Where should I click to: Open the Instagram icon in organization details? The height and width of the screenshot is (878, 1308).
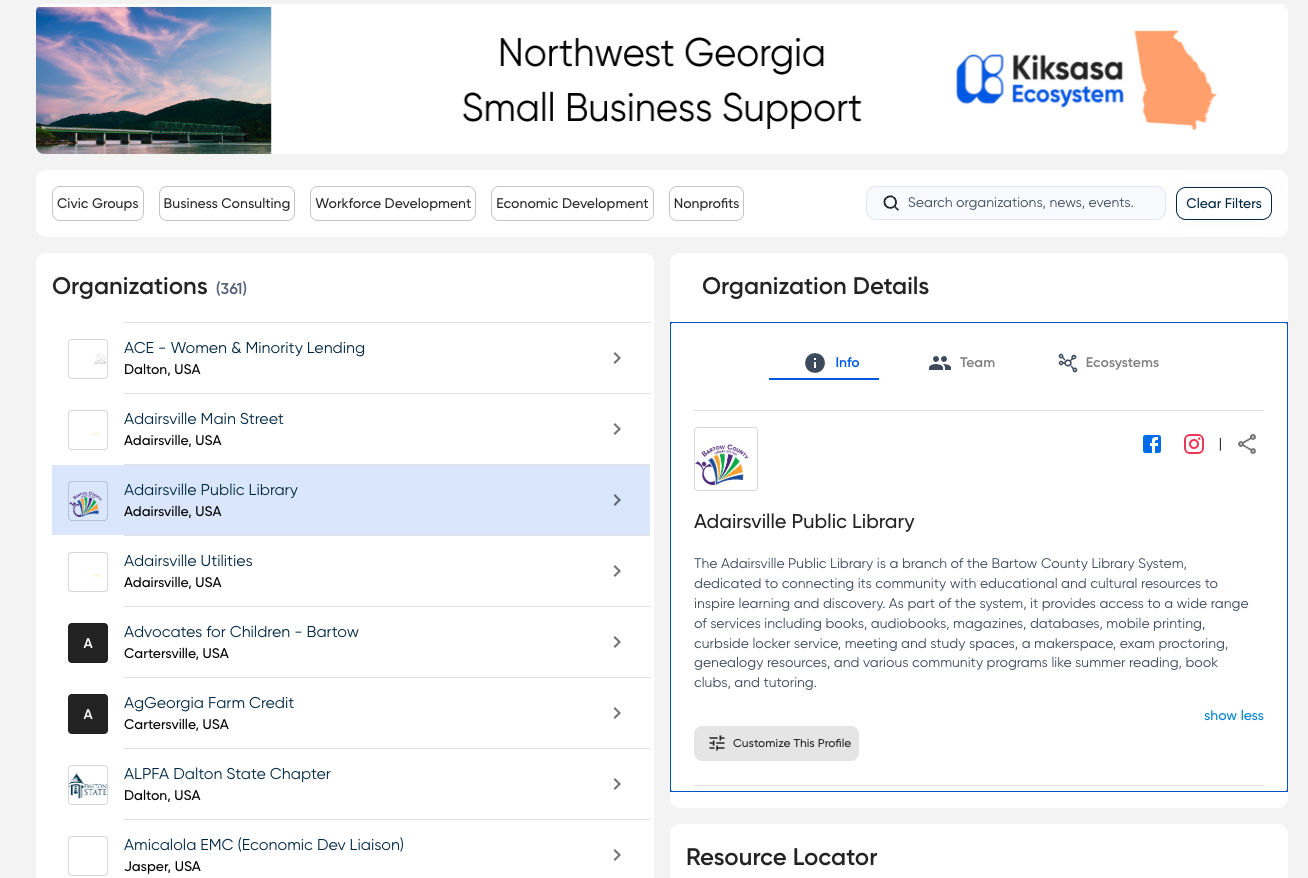pos(1194,444)
